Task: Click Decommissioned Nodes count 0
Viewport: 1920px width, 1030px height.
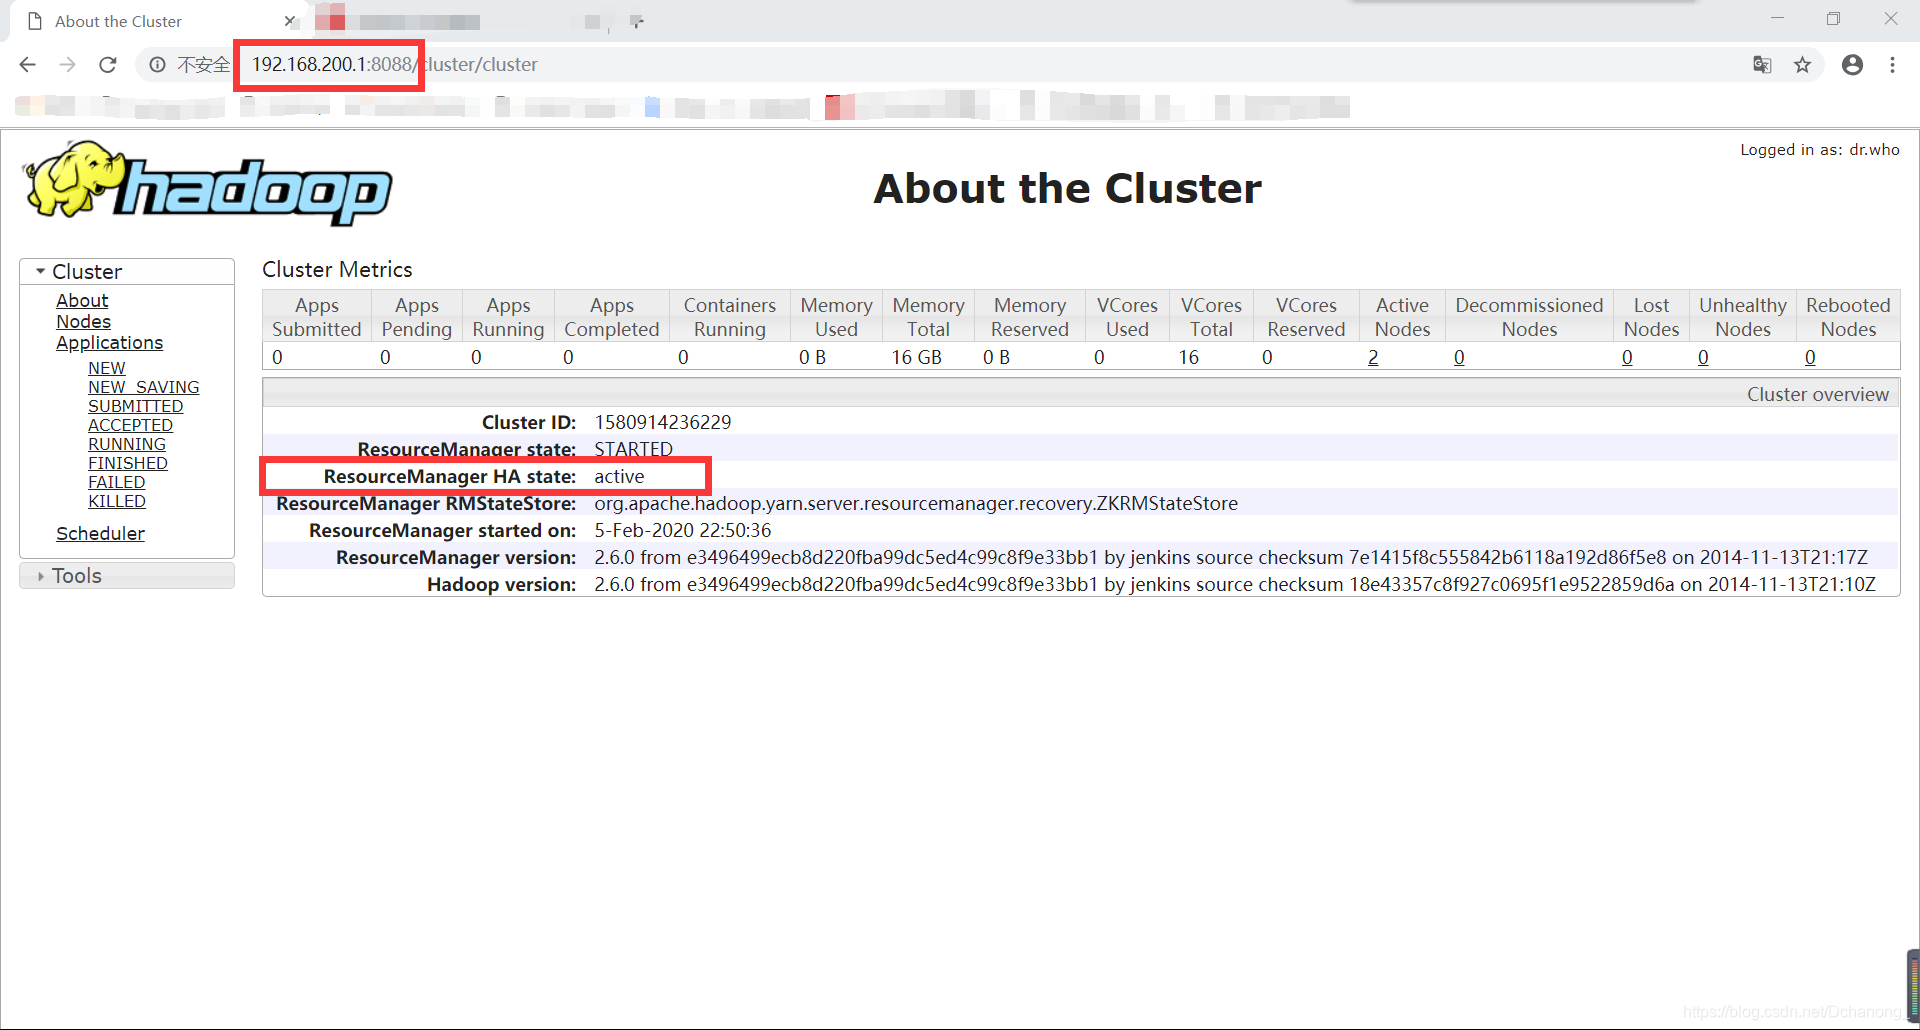Action: click(1459, 357)
